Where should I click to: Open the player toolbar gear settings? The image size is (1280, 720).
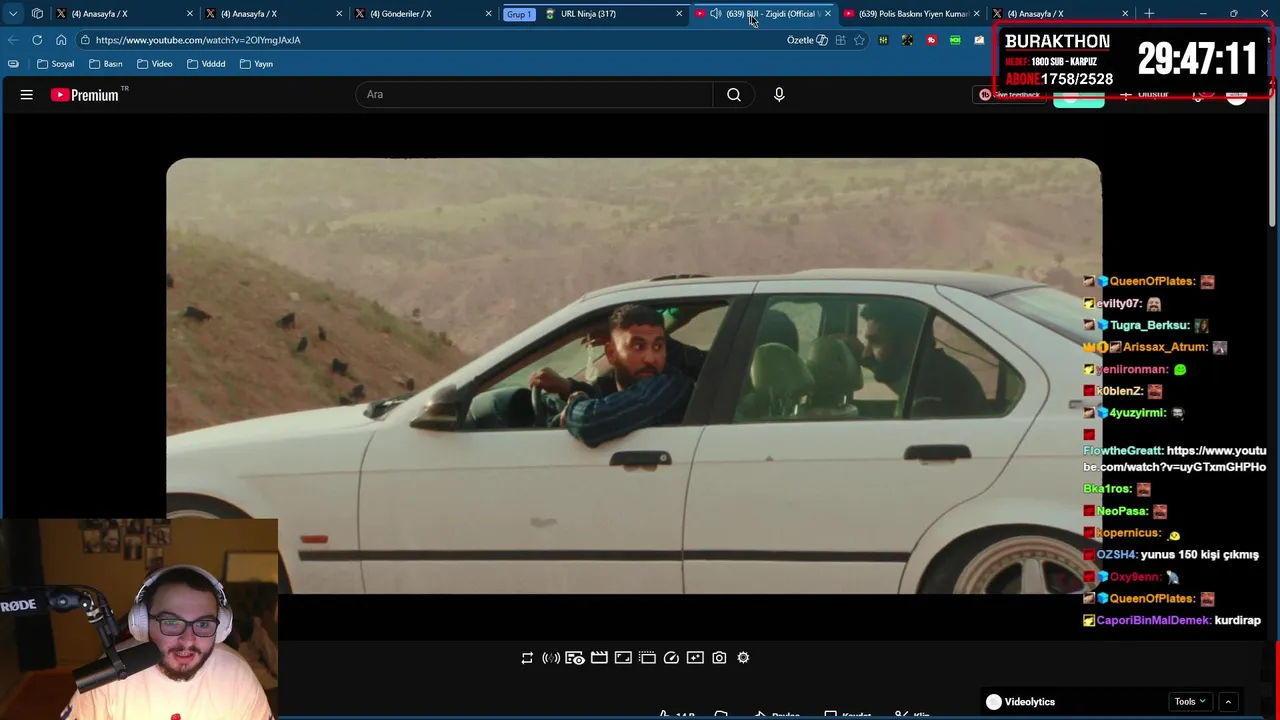743,658
